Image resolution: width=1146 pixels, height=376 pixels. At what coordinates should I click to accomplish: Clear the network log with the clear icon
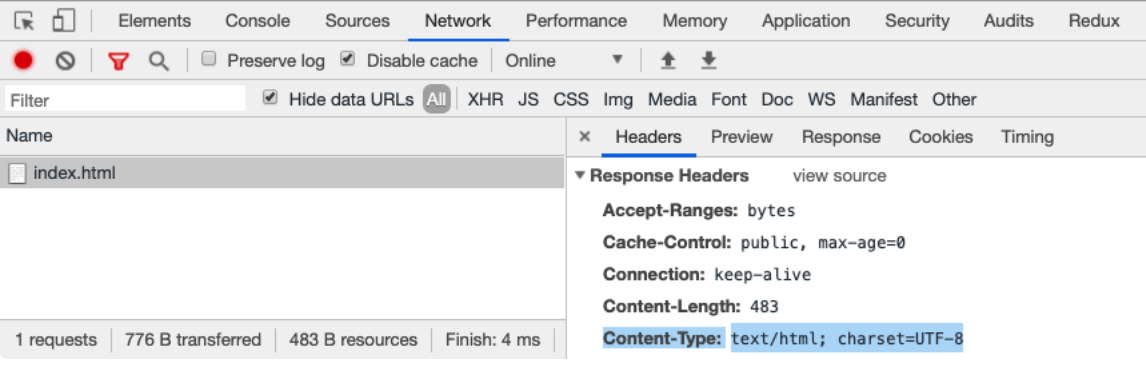66,61
